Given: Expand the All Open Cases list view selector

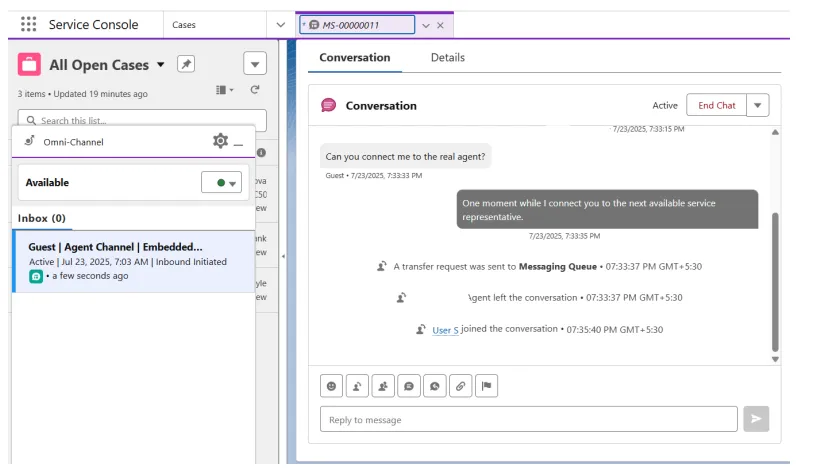Looking at the screenshot, I should 161,65.
